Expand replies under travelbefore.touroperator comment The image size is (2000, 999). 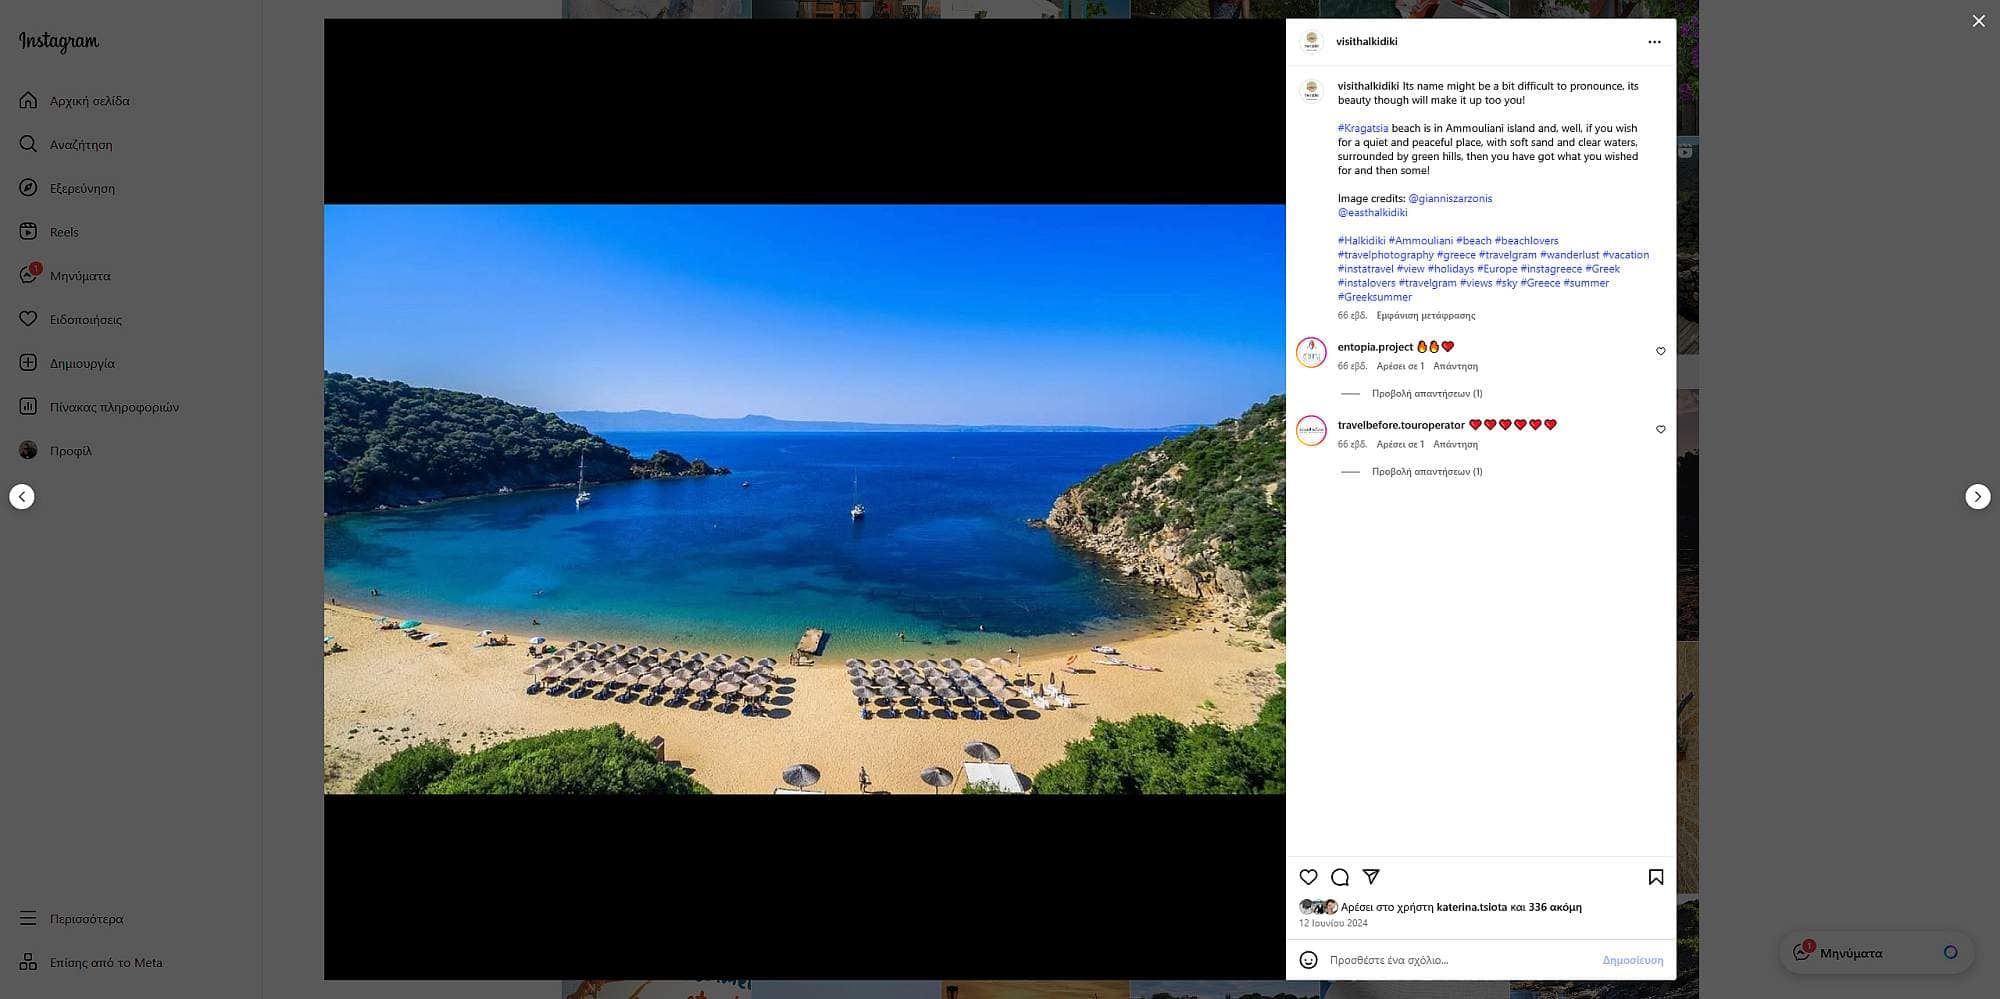tap(1426, 472)
